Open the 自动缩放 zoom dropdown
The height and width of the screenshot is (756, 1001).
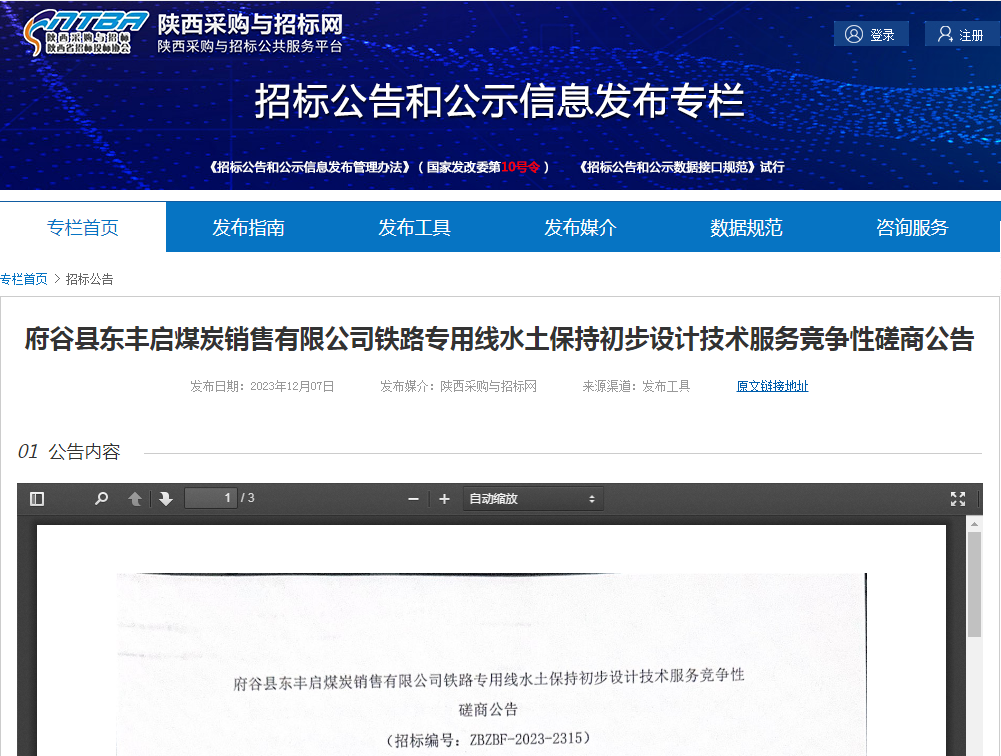532,499
